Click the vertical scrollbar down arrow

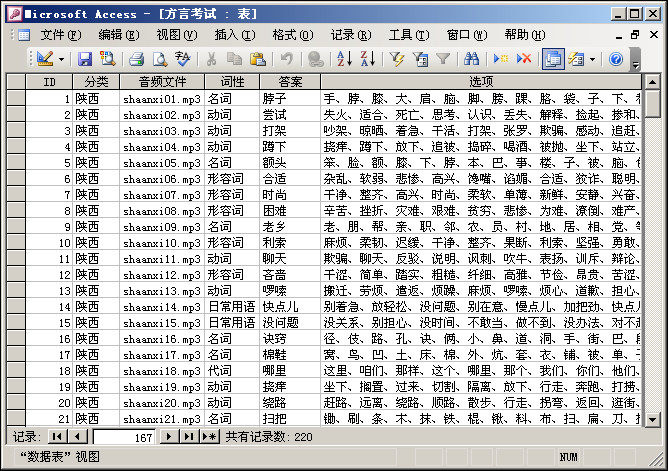click(652, 419)
